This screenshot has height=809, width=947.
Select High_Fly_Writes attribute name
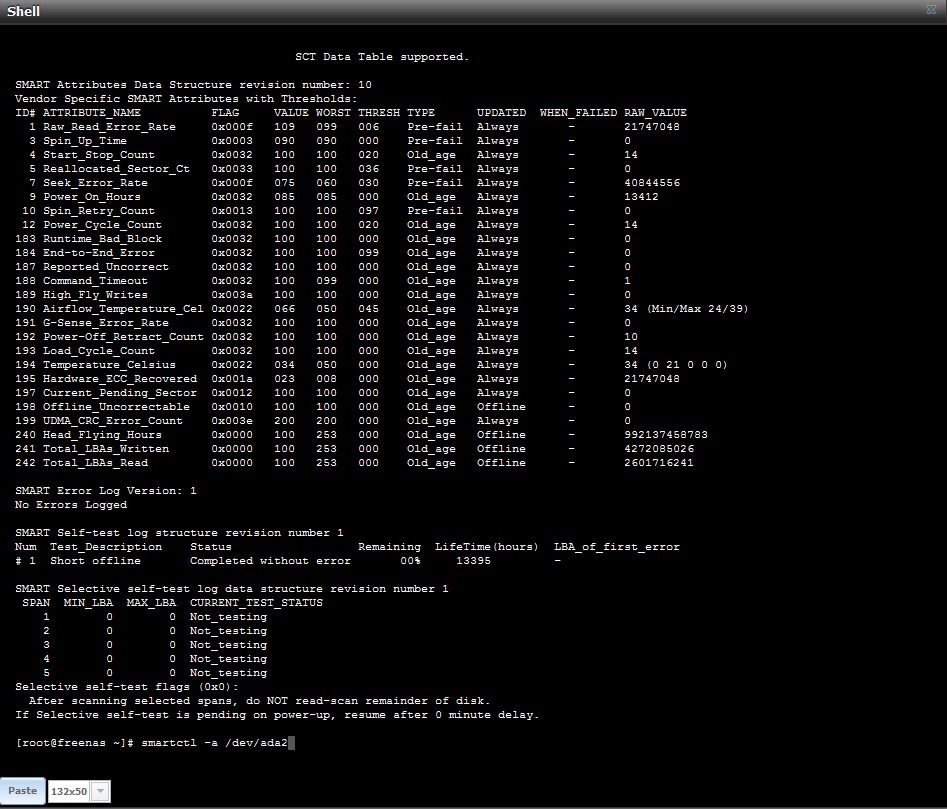point(95,295)
